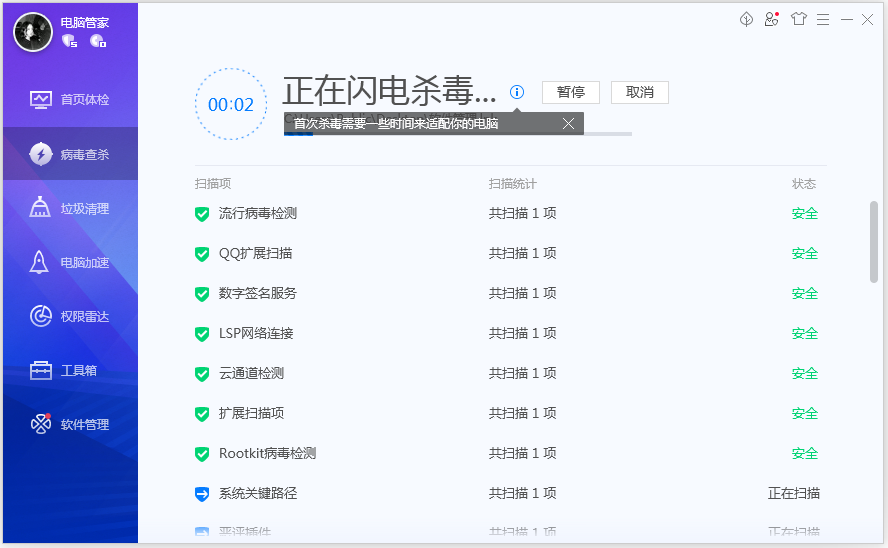Screen dimensions: 888x548
Task: Open 垃圾清理 broom icon
Action: coord(40,207)
